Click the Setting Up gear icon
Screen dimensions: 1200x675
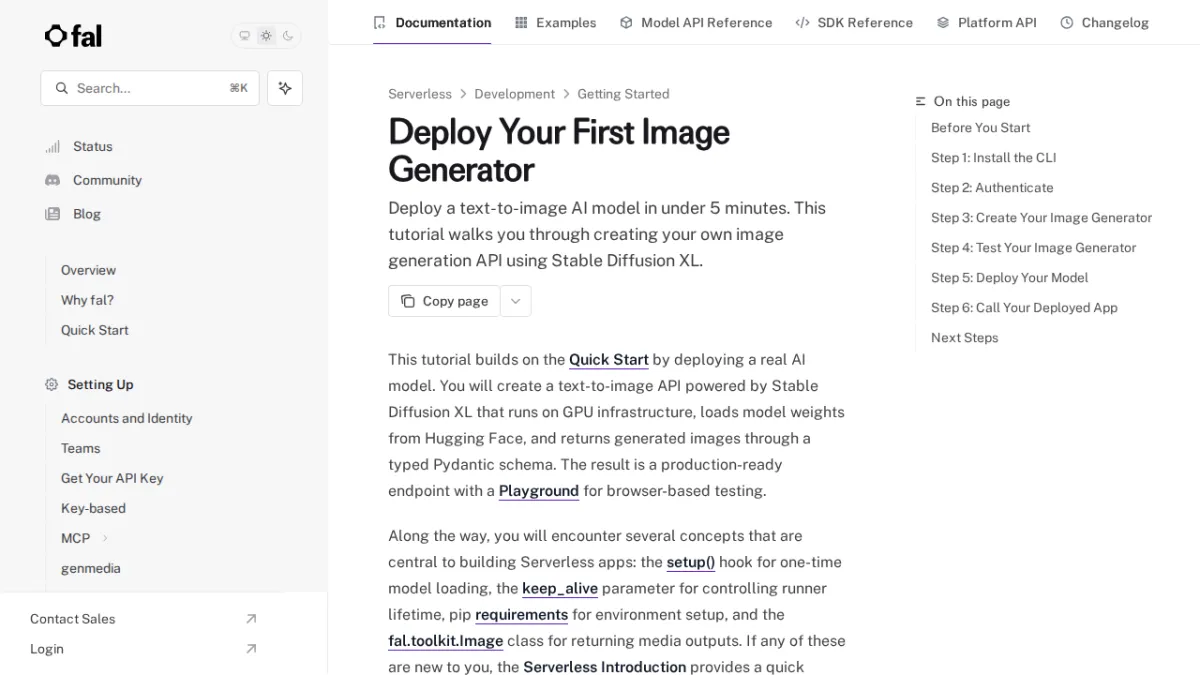click(x=52, y=384)
